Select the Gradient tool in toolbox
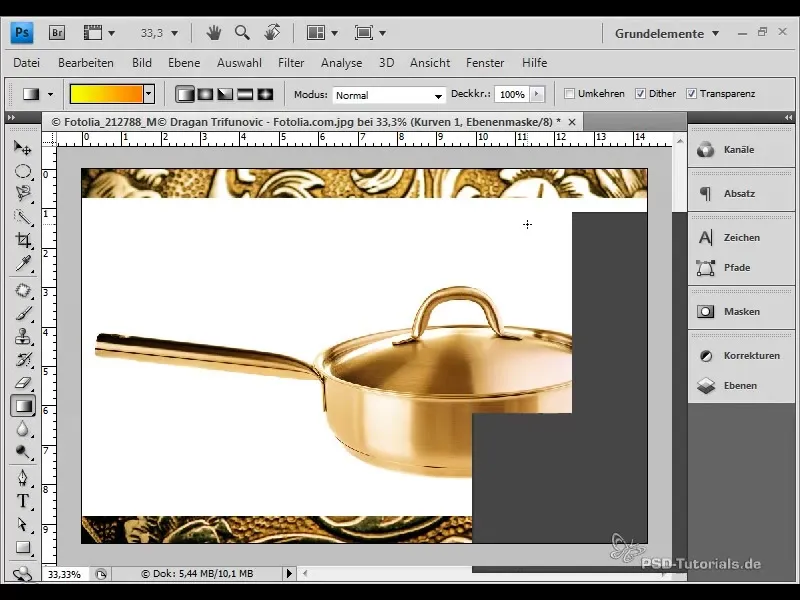 [x=22, y=406]
